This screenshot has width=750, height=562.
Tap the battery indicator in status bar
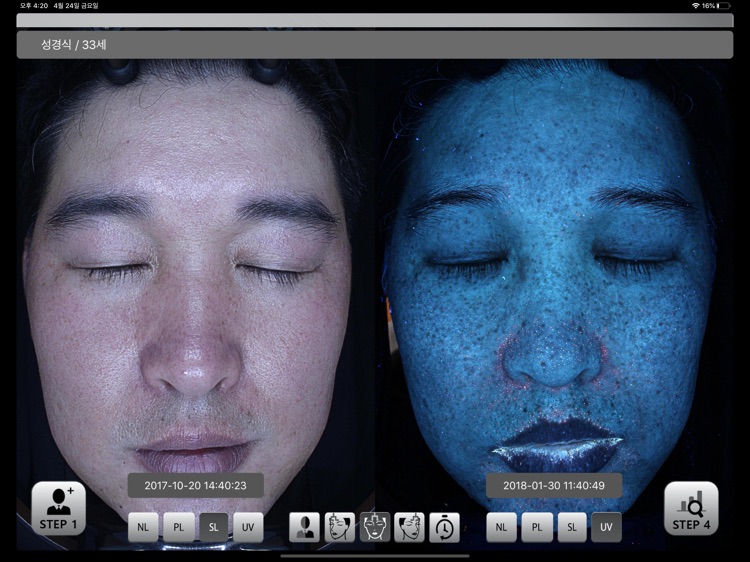click(x=723, y=6)
